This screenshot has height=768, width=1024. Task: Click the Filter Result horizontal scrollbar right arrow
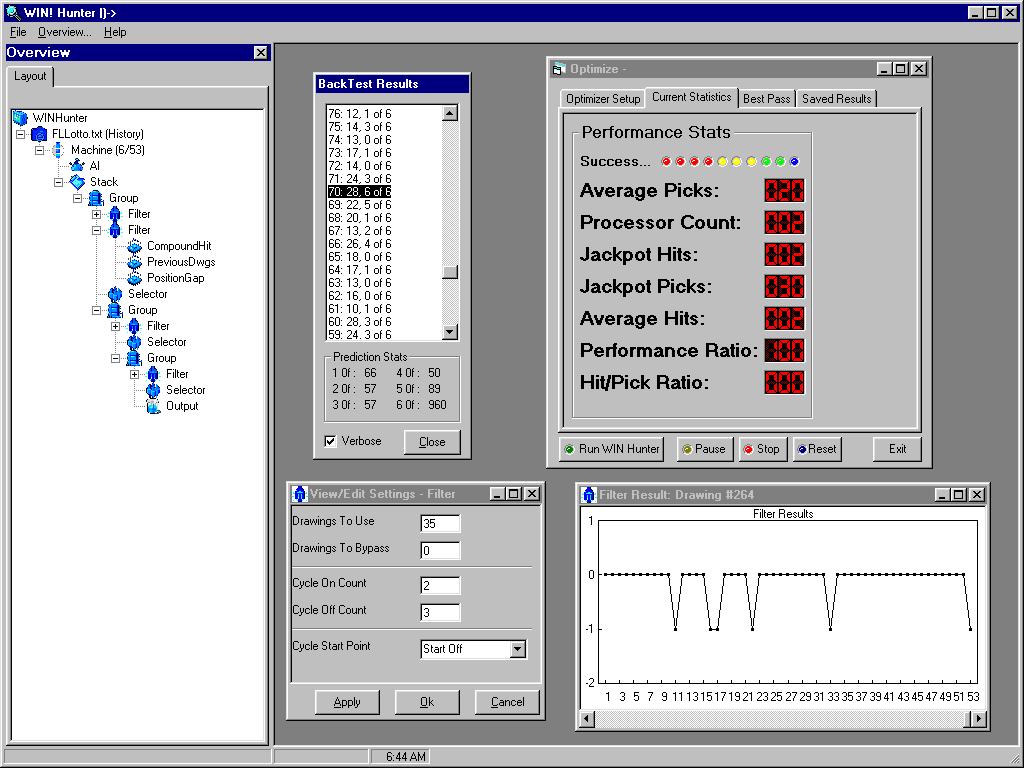tap(979, 719)
